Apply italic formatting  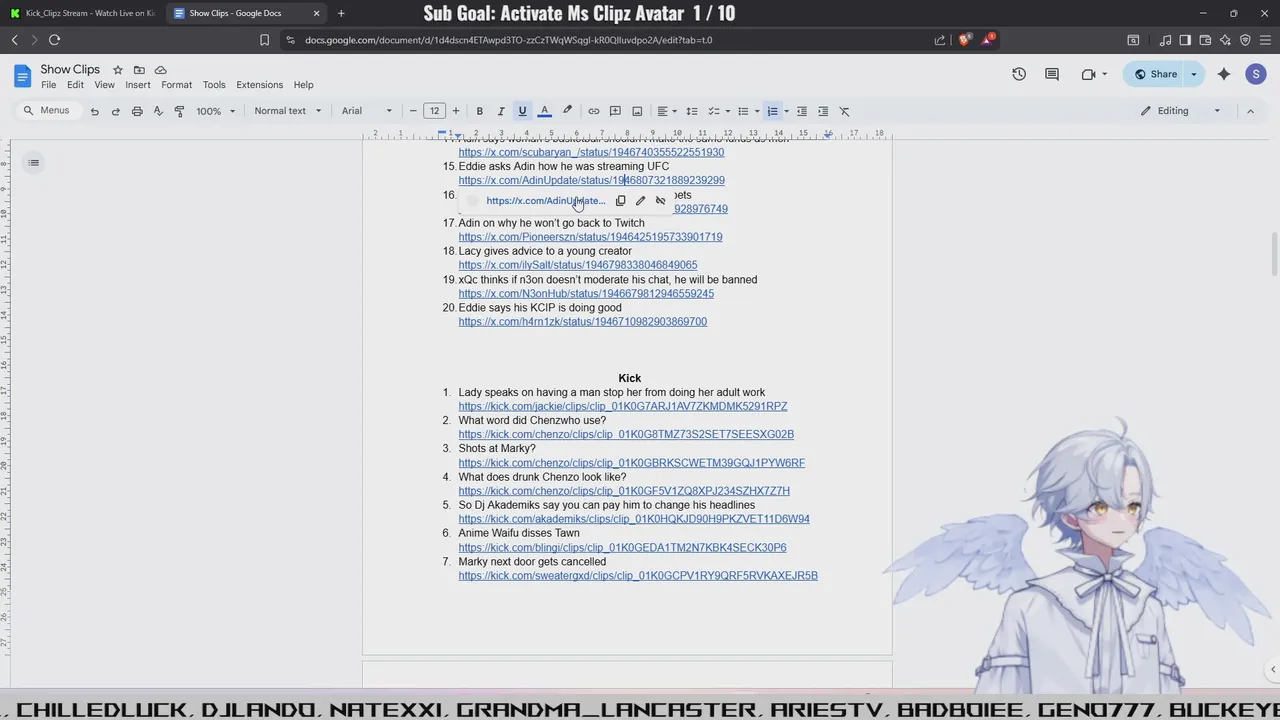click(501, 111)
